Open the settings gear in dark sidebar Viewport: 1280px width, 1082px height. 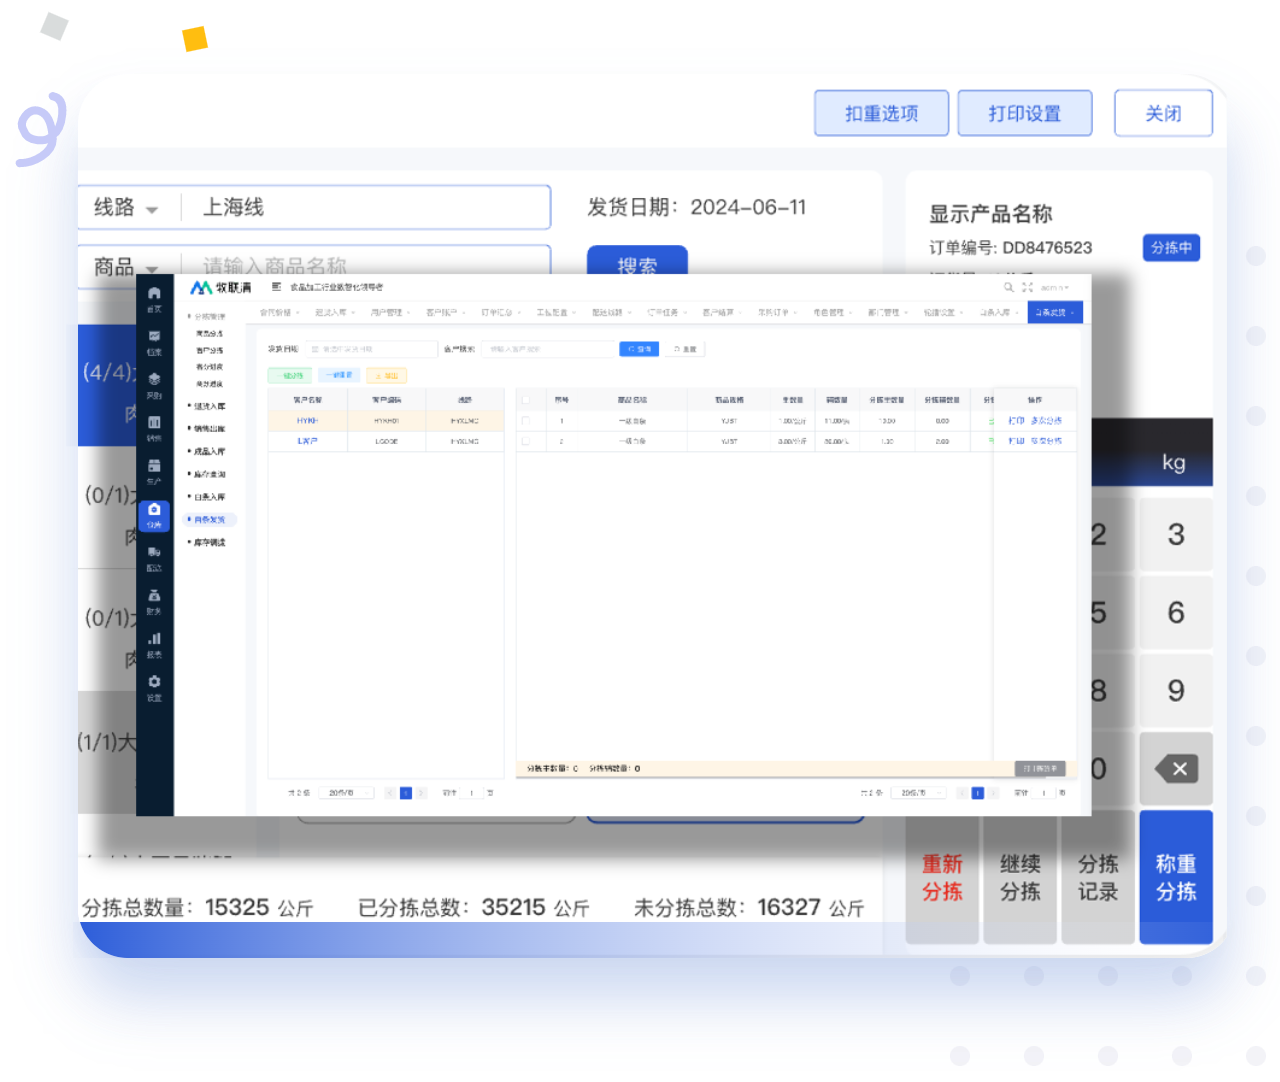154,685
